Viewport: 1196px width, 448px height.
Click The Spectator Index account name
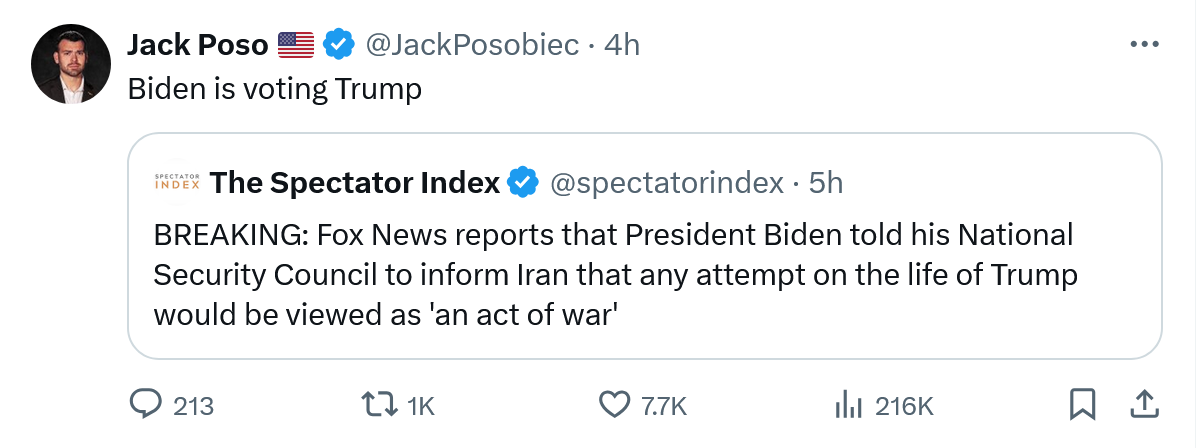point(355,183)
